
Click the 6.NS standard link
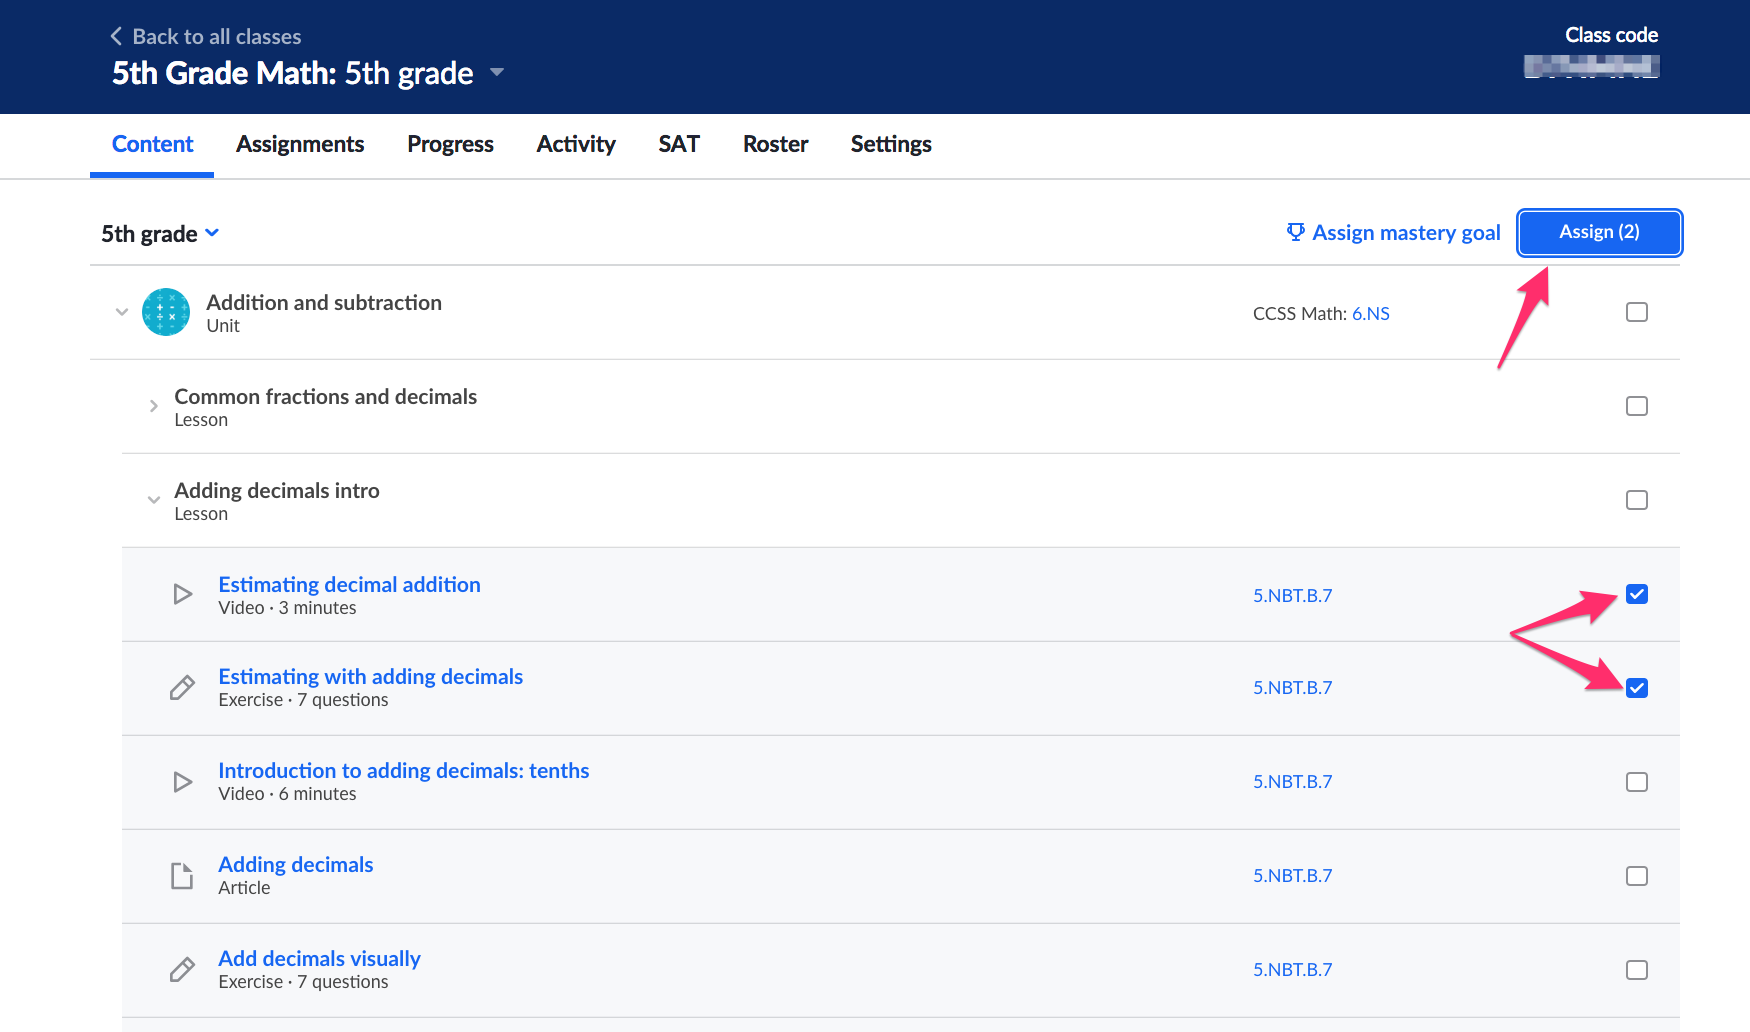point(1371,314)
